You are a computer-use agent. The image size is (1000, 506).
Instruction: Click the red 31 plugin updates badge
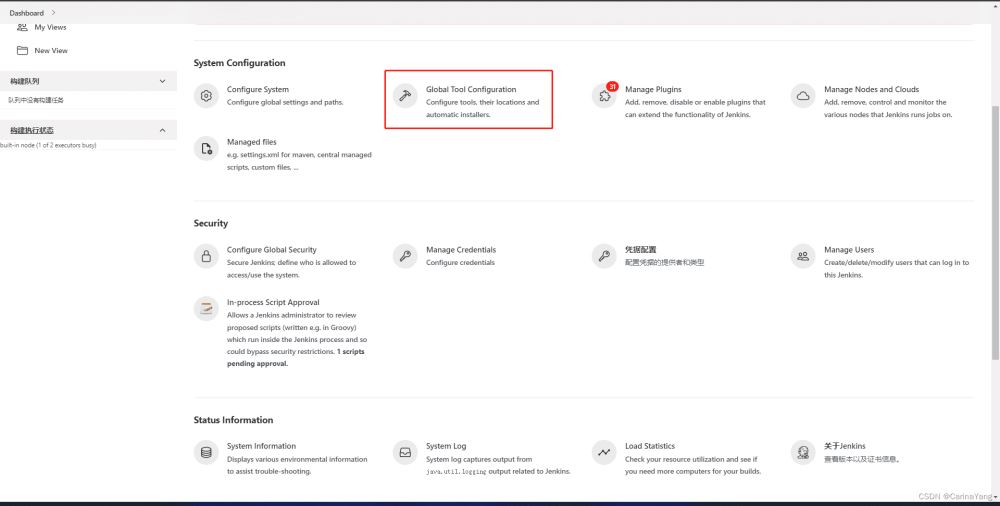612,86
